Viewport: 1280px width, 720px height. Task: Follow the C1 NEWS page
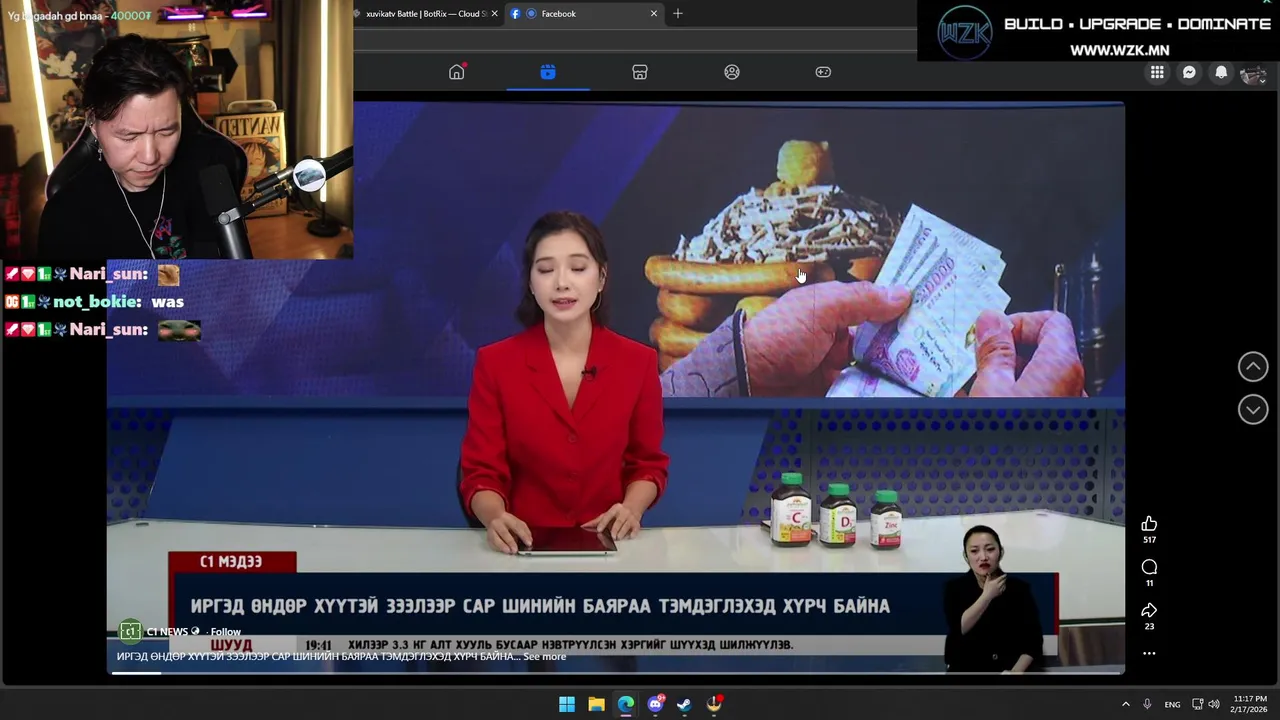(x=226, y=632)
